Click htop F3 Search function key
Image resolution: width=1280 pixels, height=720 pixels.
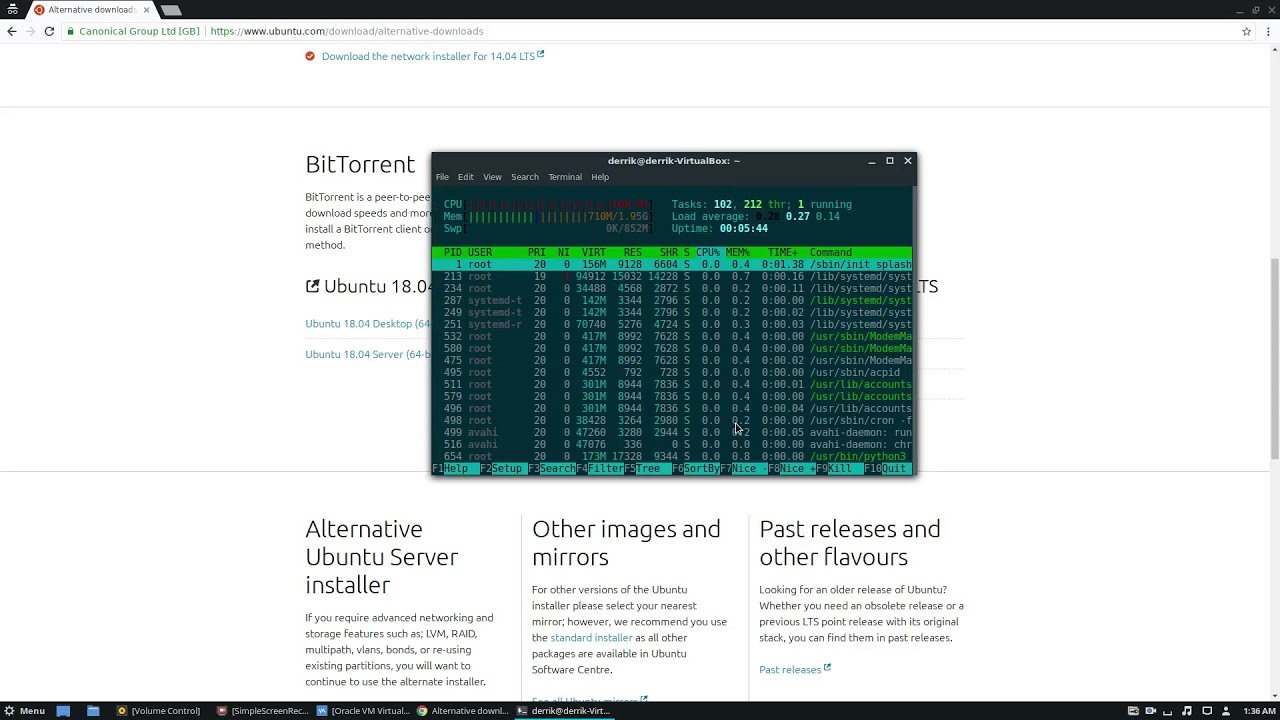(x=552, y=469)
